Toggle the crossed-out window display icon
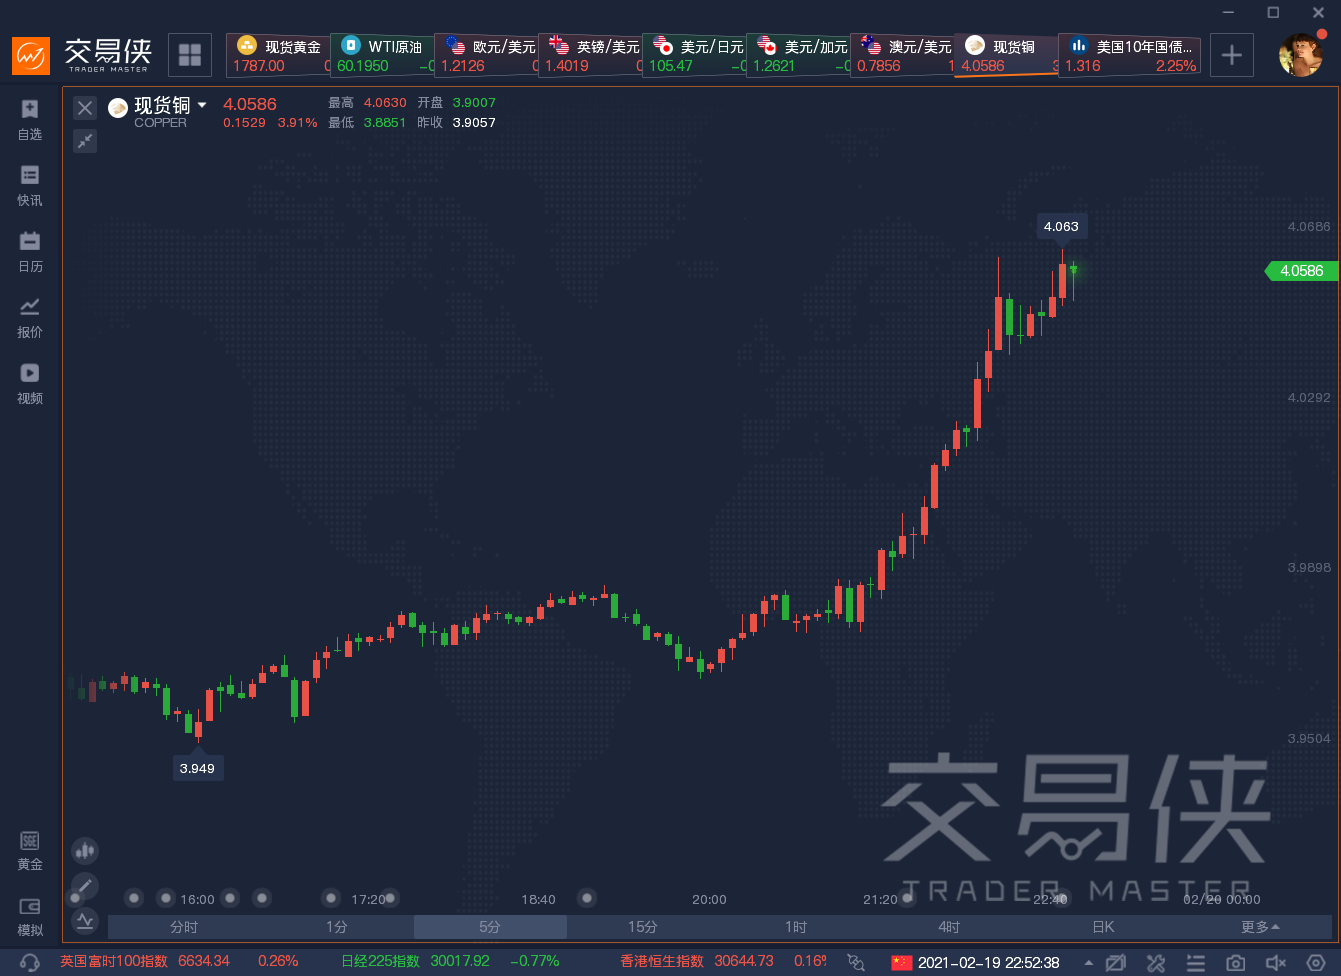The height and width of the screenshot is (976, 1341). pos(1116,963)
